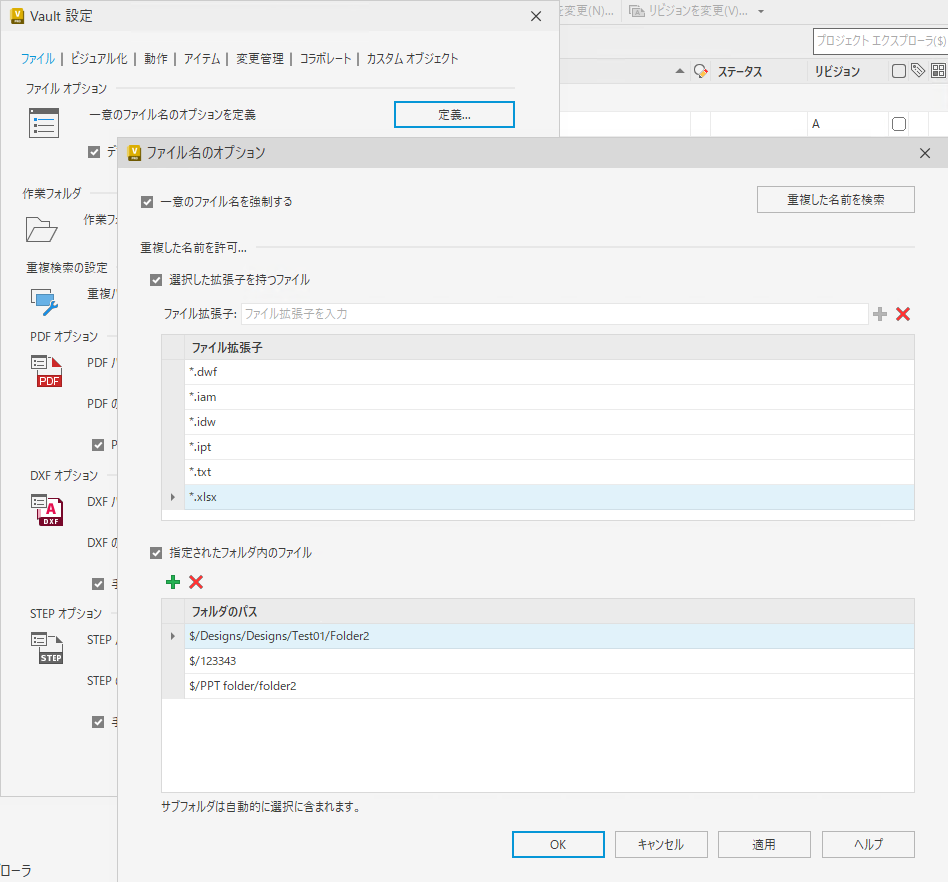Select the *.iam extension row
This screenshot has width=948, height=882.
pyautogui.click(x=549, y=397)
